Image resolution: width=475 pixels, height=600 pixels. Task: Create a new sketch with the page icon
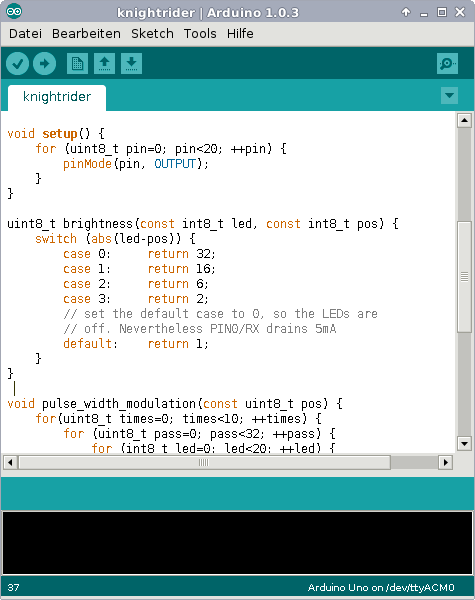77,64
